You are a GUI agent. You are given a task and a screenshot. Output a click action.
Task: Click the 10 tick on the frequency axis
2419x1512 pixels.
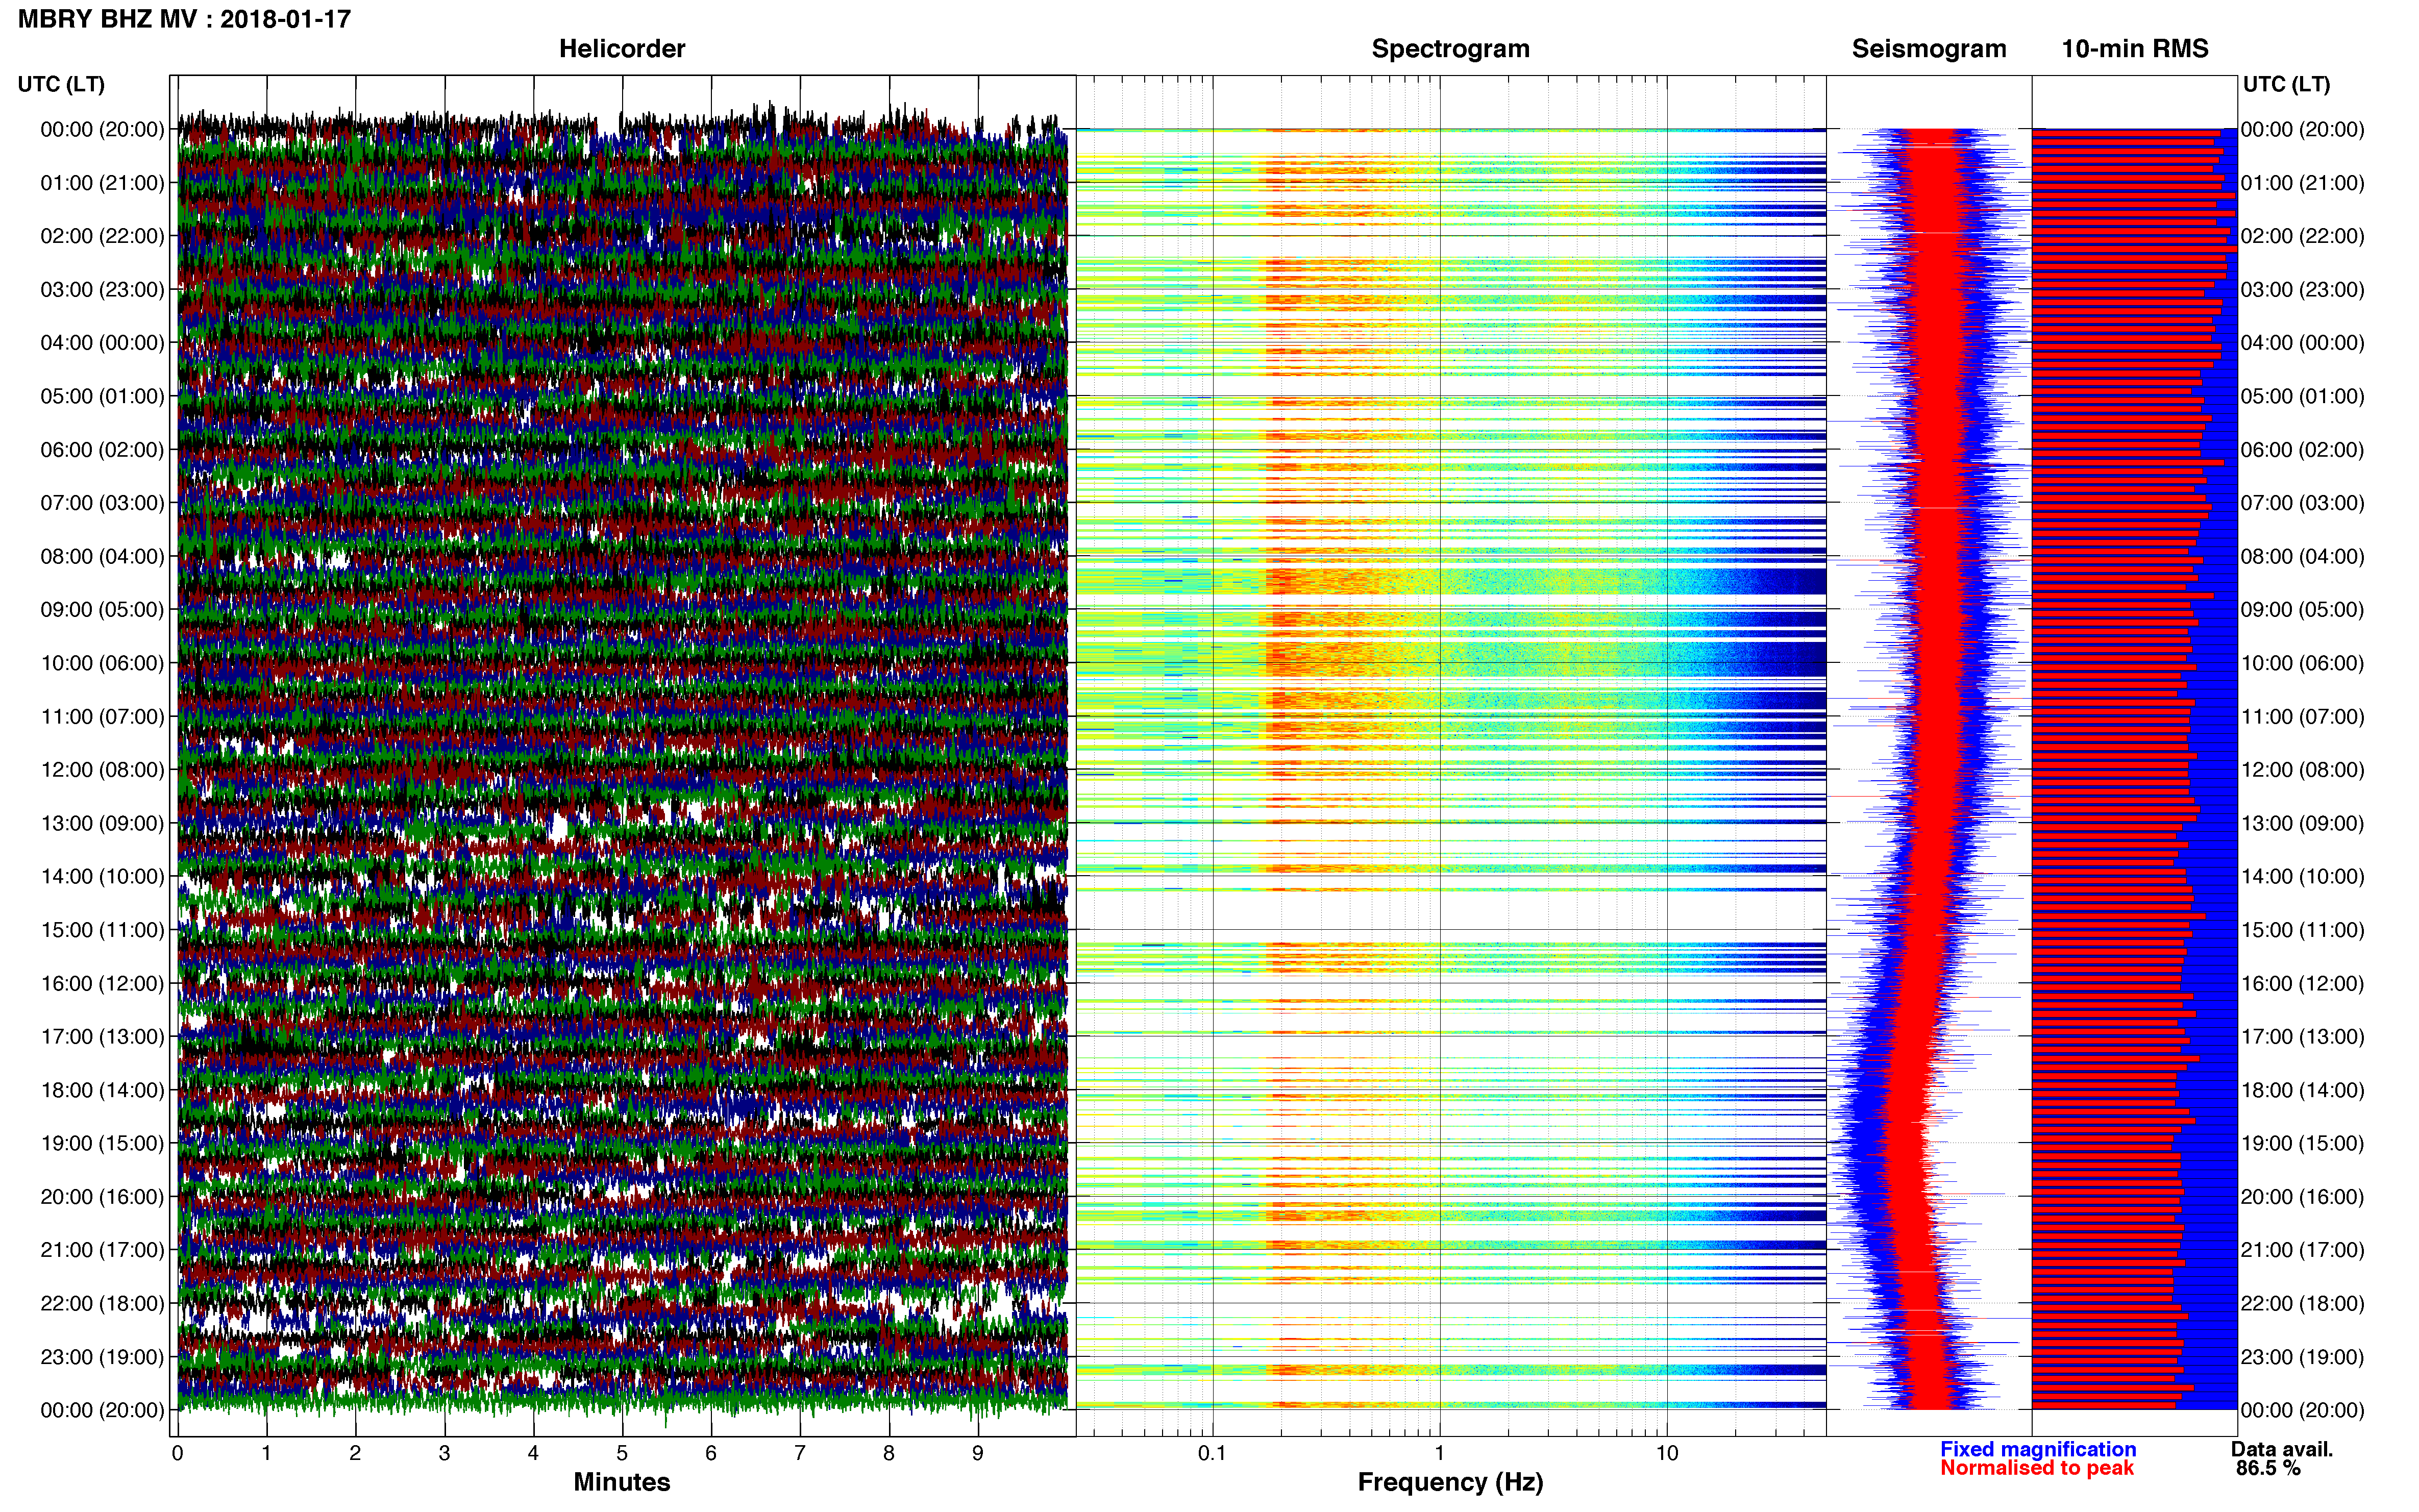(x=1667, y=1453)
